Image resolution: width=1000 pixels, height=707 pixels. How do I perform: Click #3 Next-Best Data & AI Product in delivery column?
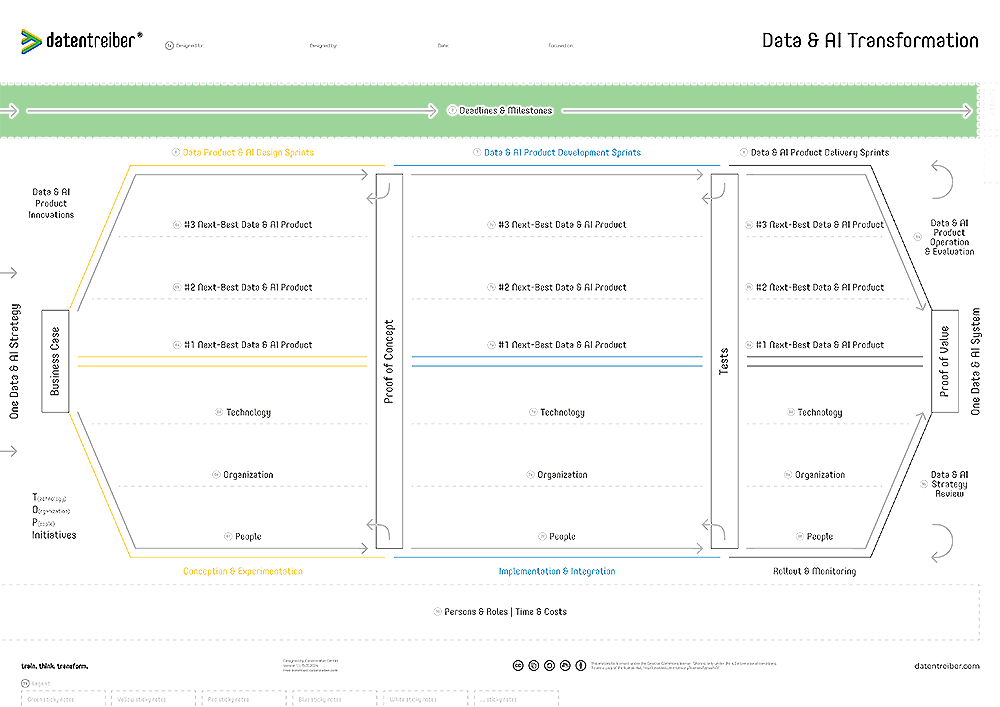pos(820,224)
